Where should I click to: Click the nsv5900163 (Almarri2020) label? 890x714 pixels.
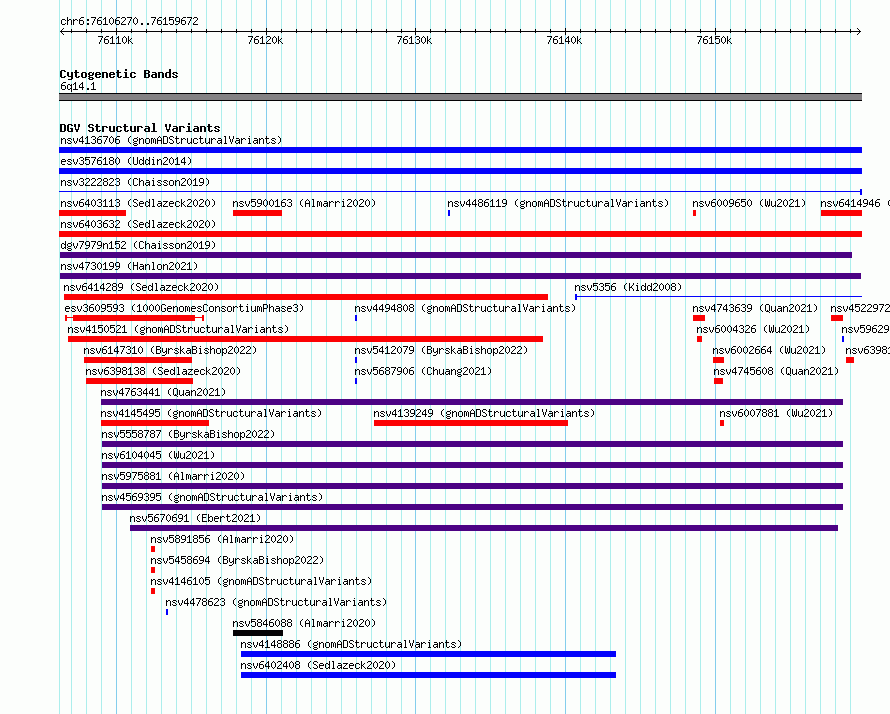(304, 203)
